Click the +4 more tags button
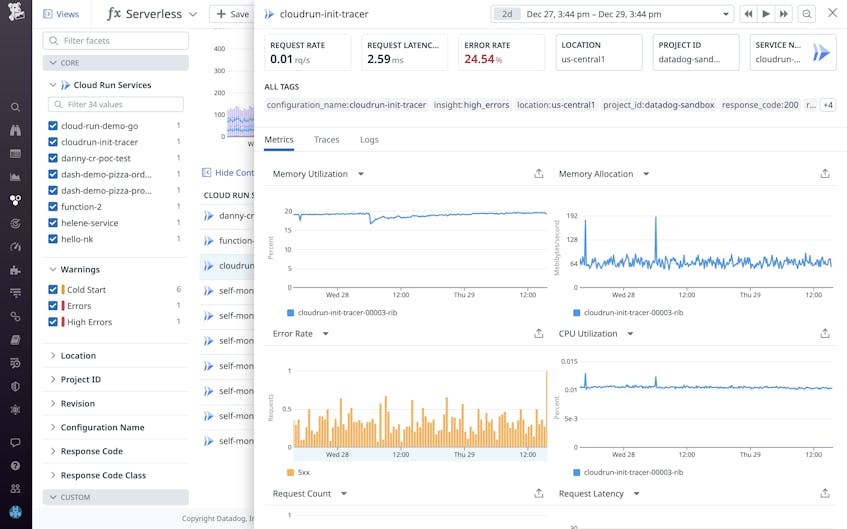The image size is (847, 529). tap(828, 105)
